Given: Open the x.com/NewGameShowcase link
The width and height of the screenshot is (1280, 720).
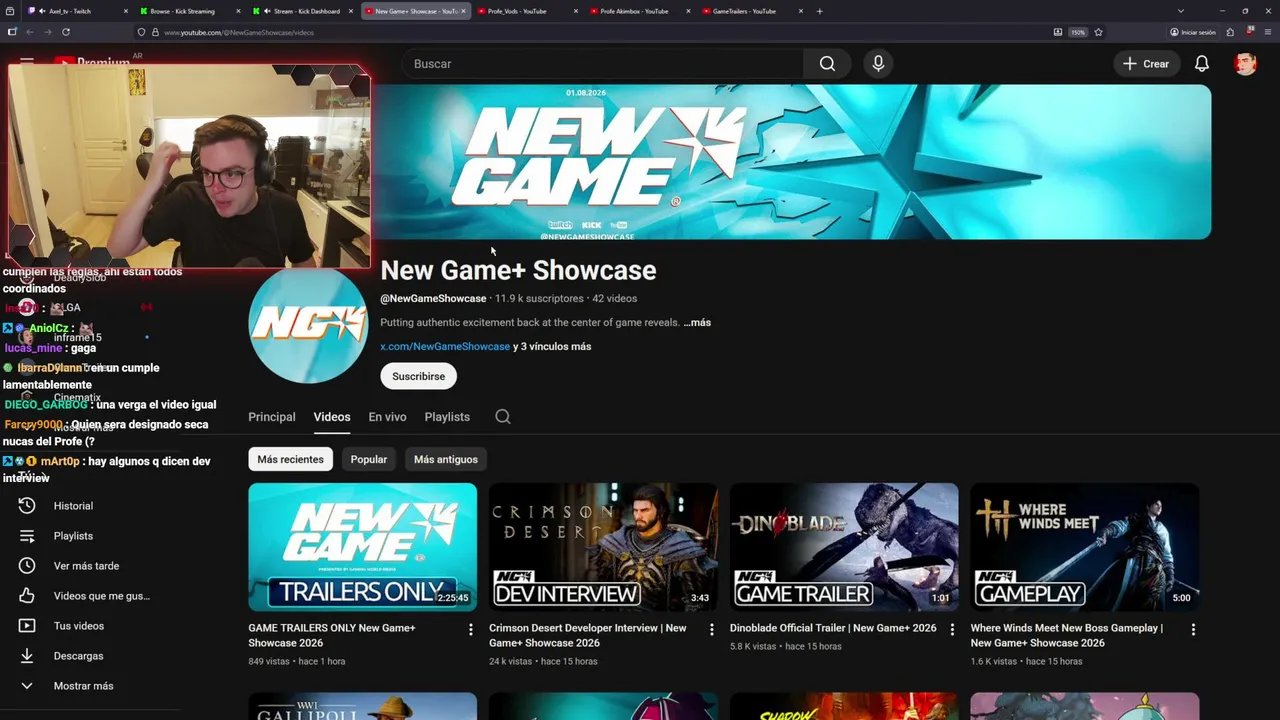Looking at the screenshot, I should coord(445,346).
